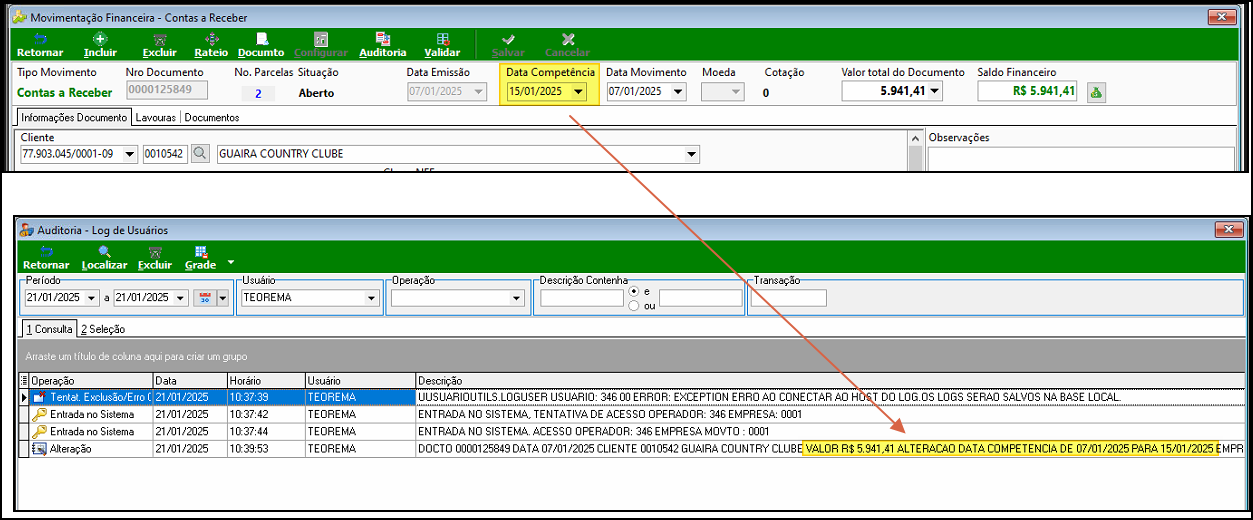Click Retornar in Movimentação Financeira toolbar

coord(40,44)
